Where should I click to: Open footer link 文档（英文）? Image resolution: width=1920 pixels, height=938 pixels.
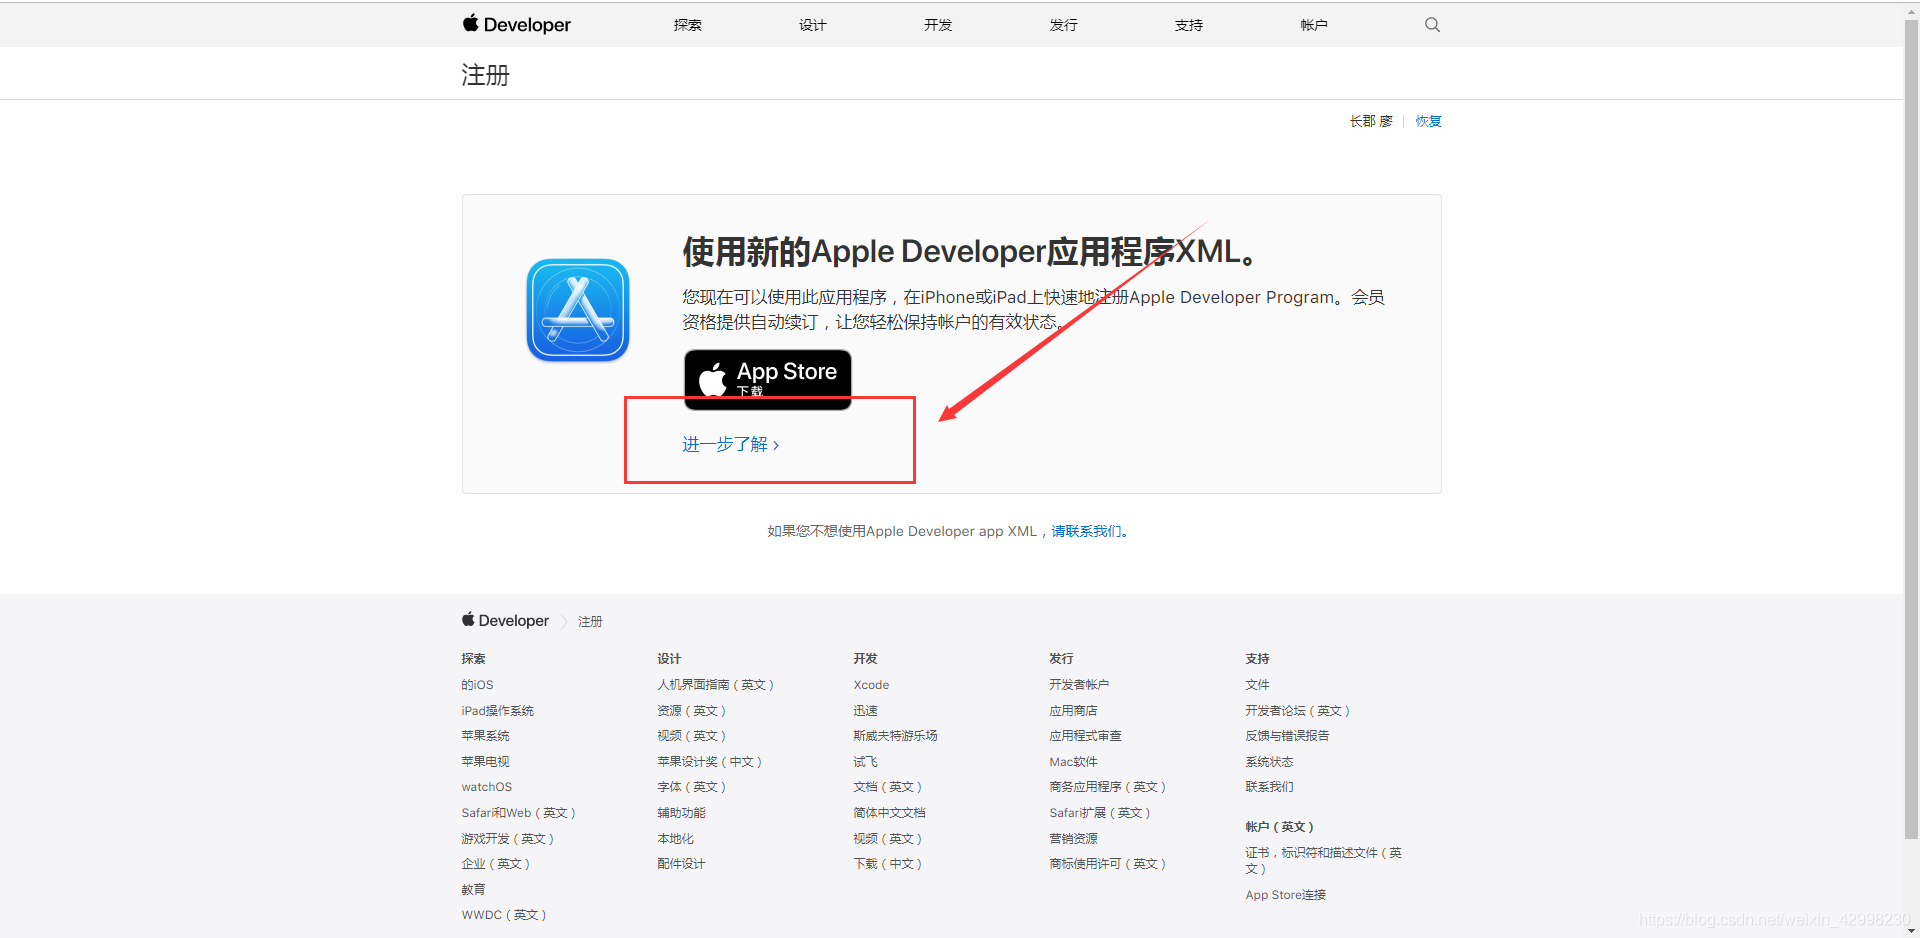[887, 787]
